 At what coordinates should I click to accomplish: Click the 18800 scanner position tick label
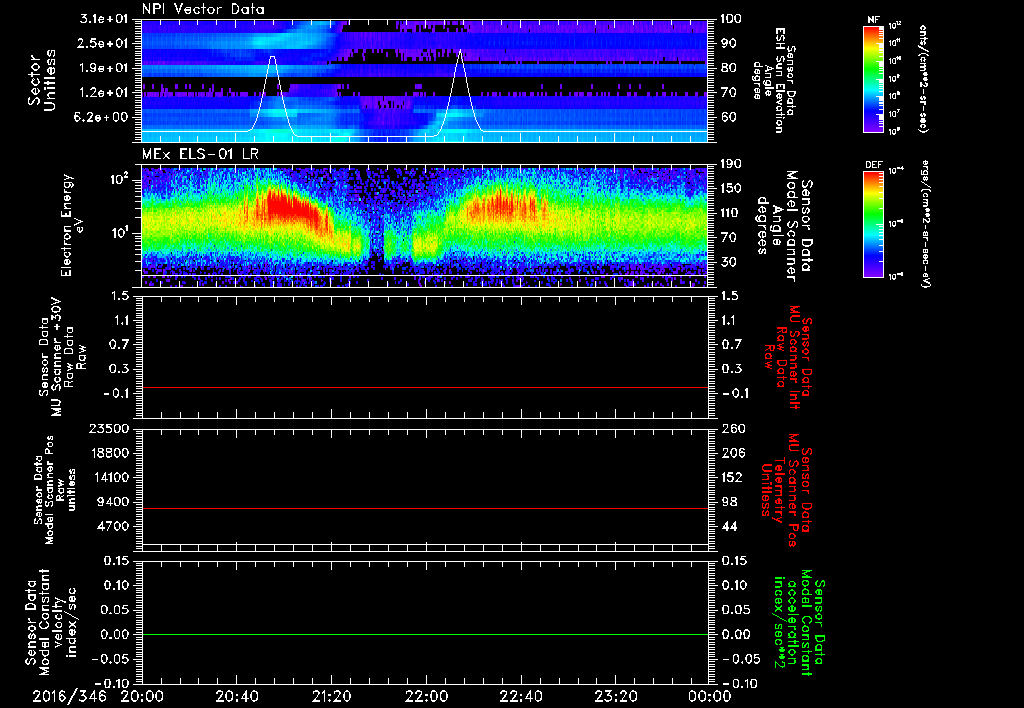[111, 453]
